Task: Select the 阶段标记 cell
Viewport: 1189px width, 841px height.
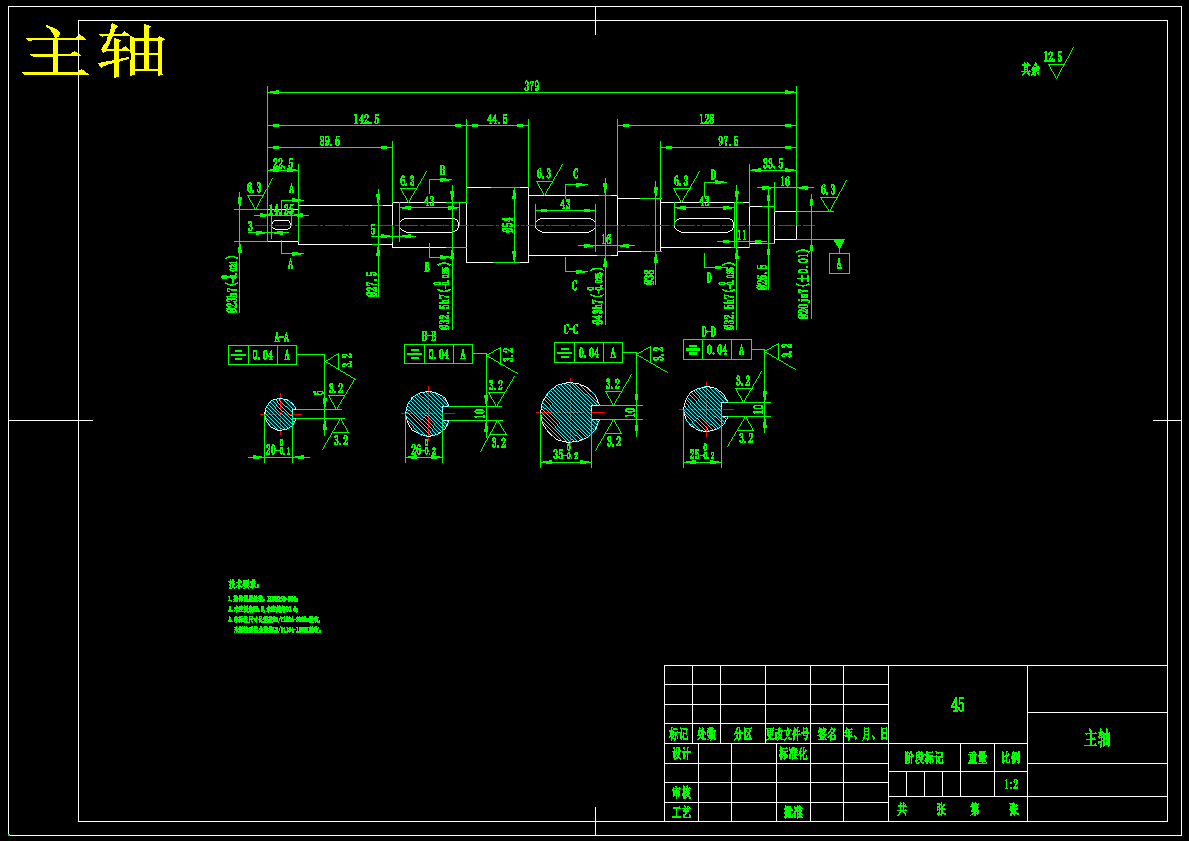Action: click(x=924, y=757)
